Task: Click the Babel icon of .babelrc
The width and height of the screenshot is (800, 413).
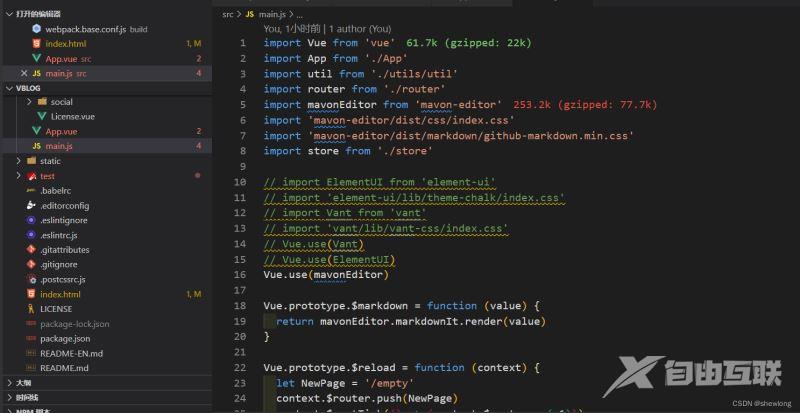Action: [31, 190]
